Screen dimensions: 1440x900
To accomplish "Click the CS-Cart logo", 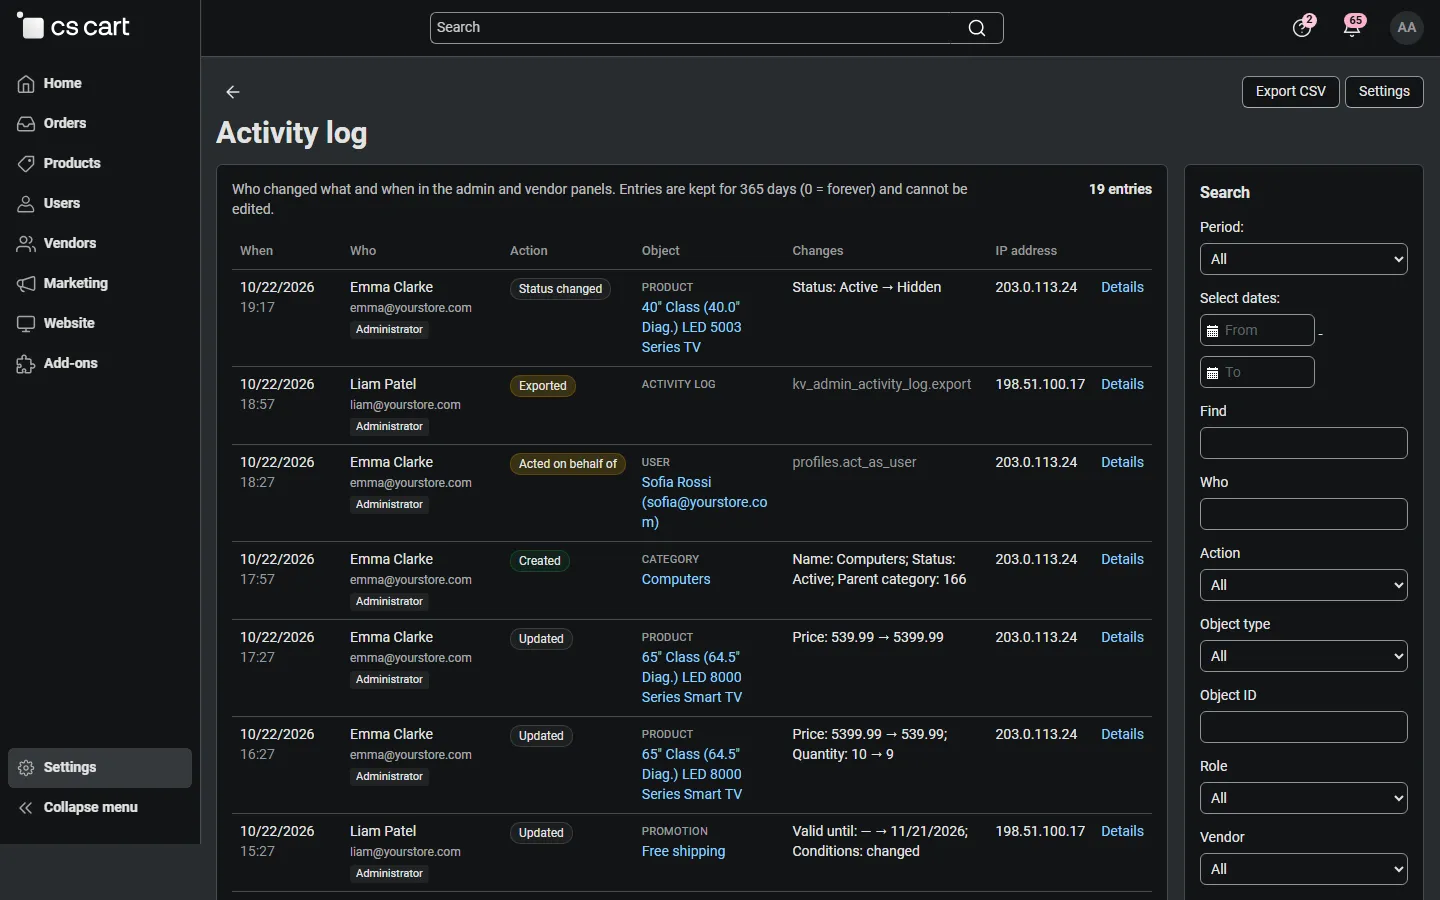I will point(73,27).
